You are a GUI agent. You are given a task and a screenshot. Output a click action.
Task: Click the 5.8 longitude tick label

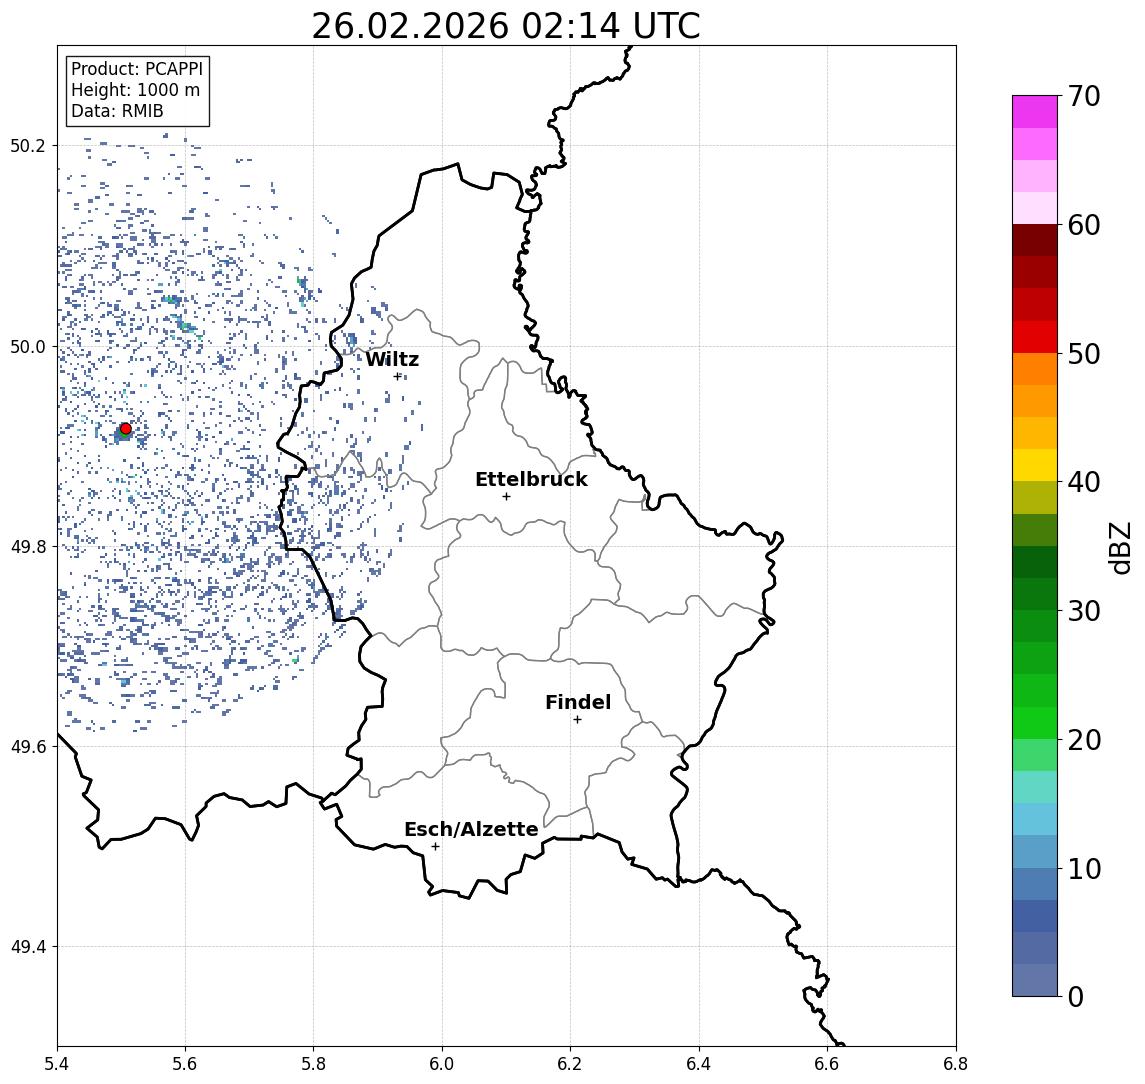[313, 1064]
